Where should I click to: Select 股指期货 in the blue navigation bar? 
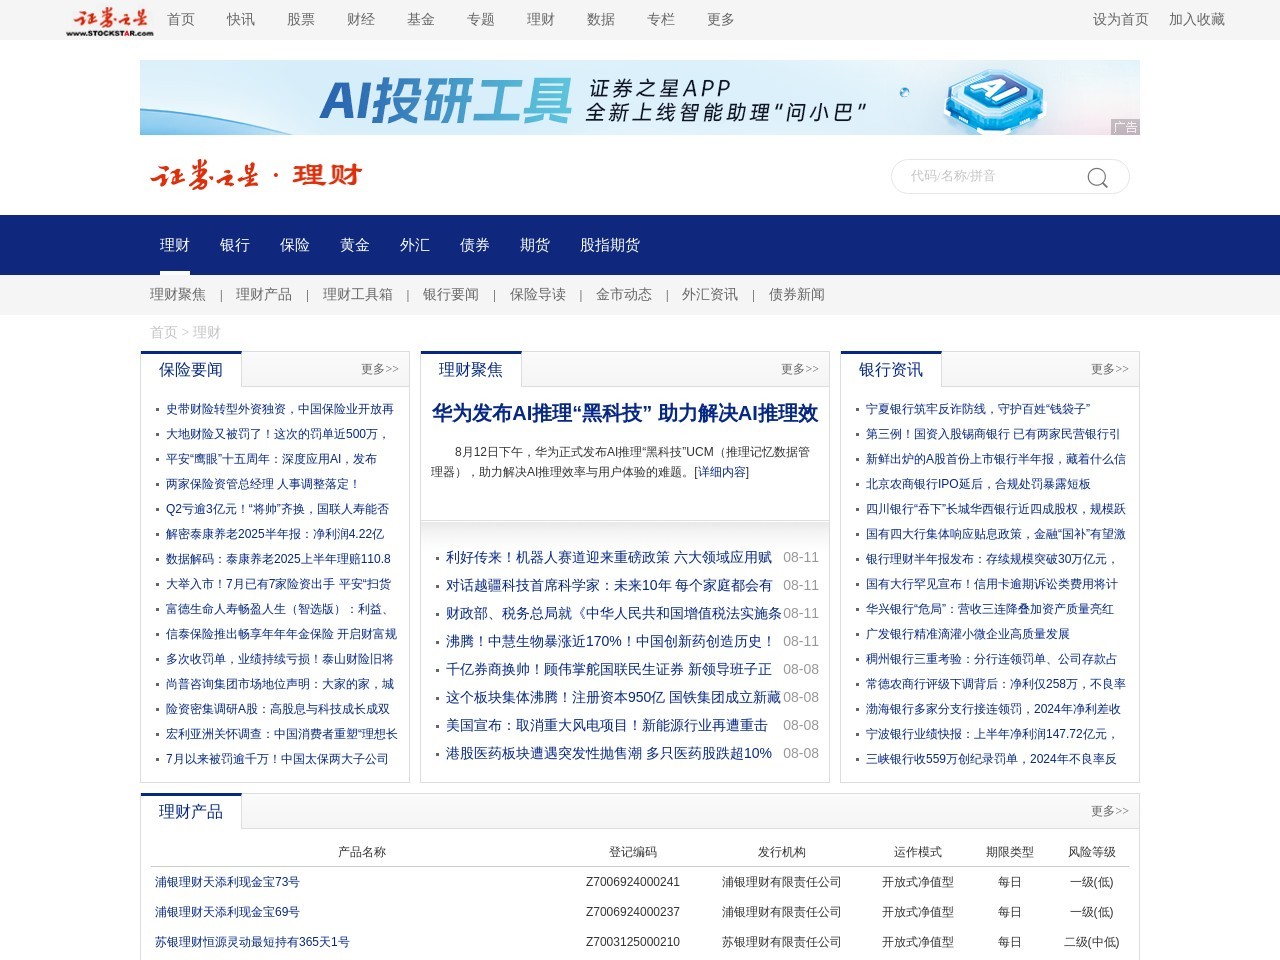[610, 244]
